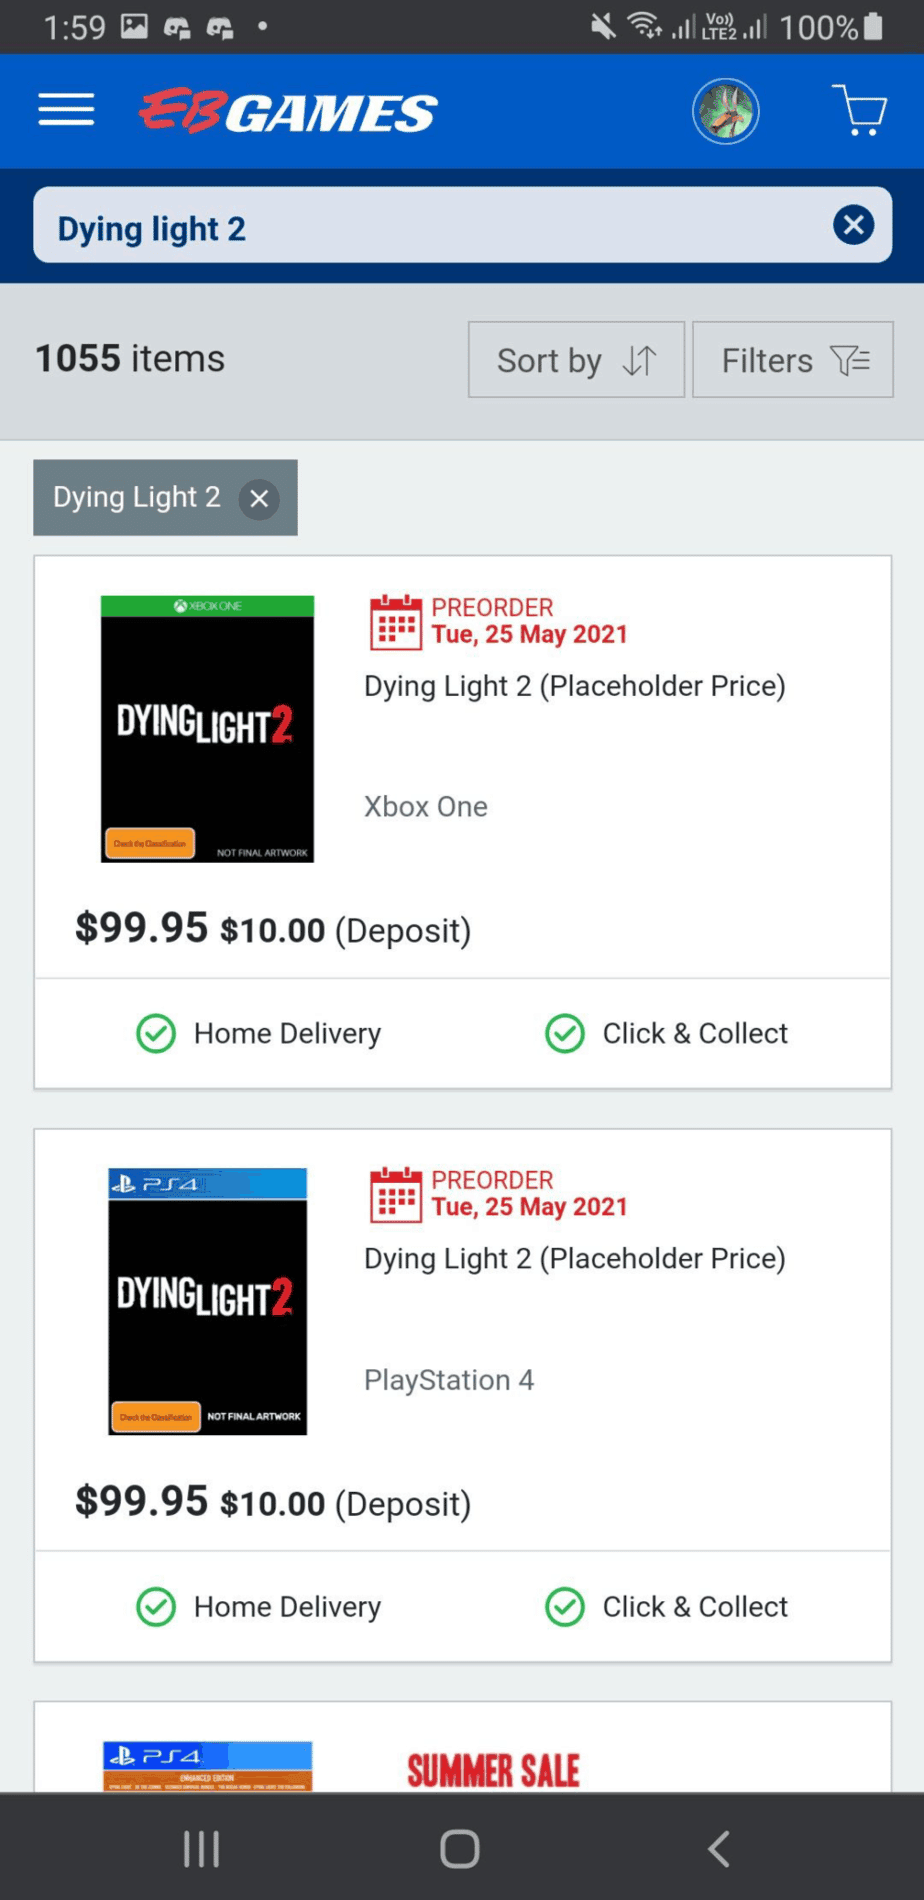The width and height of the screenshot is (924, 1900).
Task: Tap the PlayStation 4 preorder calendar icon
Action: point(396,1195)
